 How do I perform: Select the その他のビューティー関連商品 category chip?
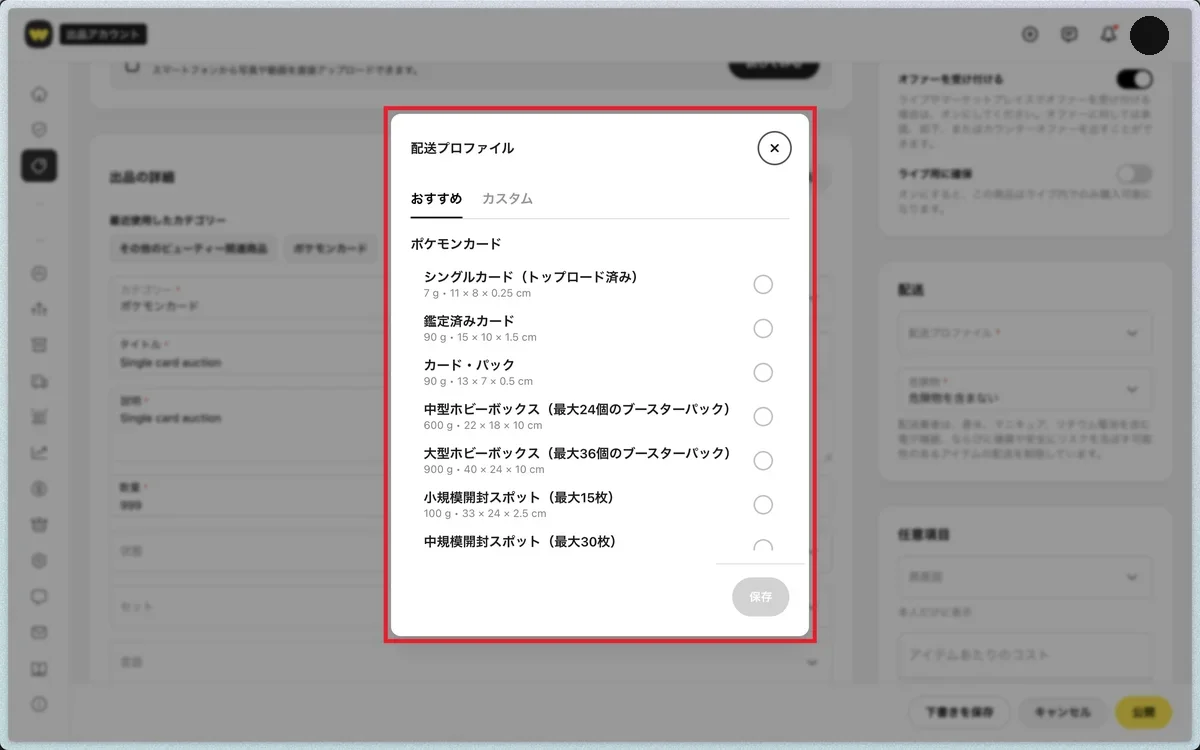coord(193,249)
